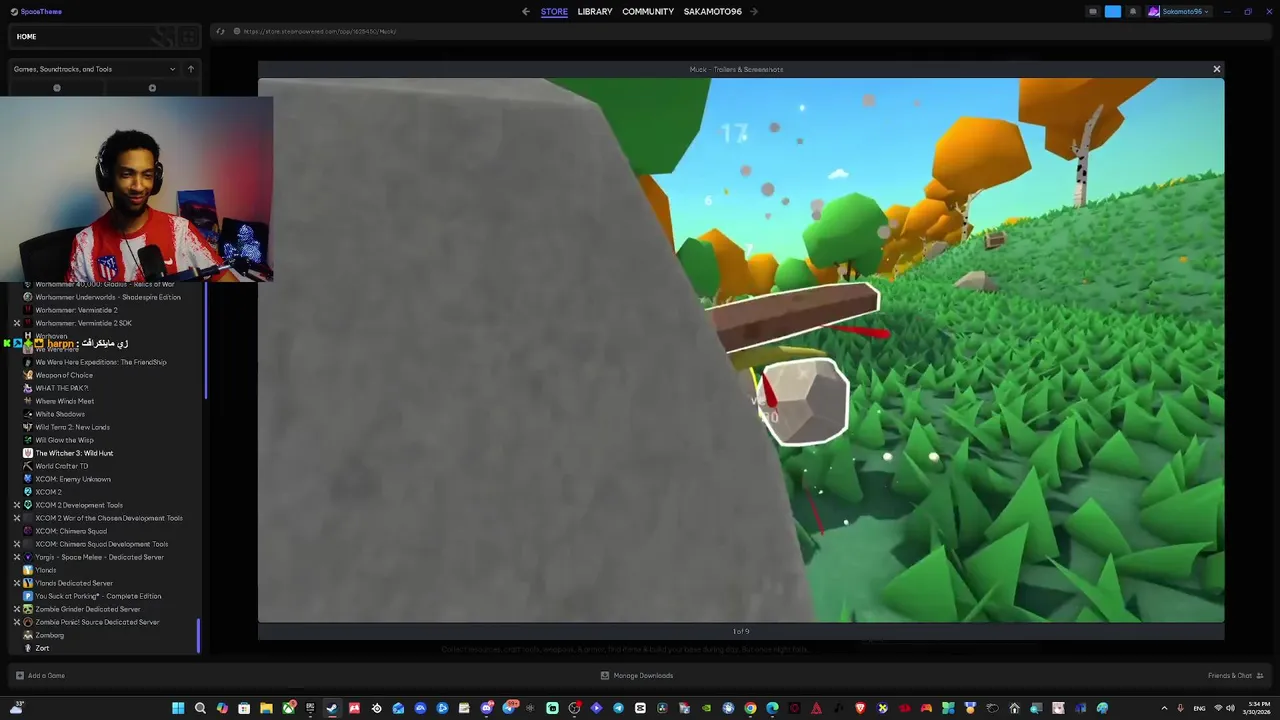Click the XCOM 2 game icon
This screenshot has height=720, width=1280.
pyautogui.click(x=28, y=492)
